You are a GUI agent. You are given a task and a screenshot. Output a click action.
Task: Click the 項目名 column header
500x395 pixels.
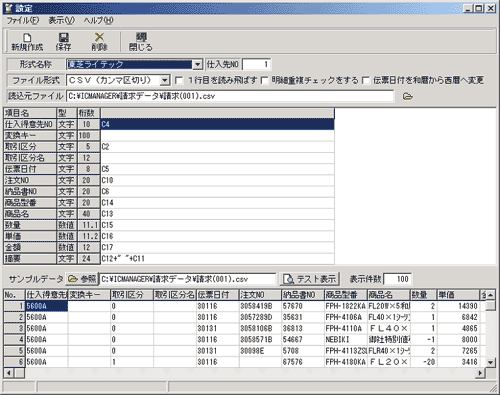tap(30, 113)
